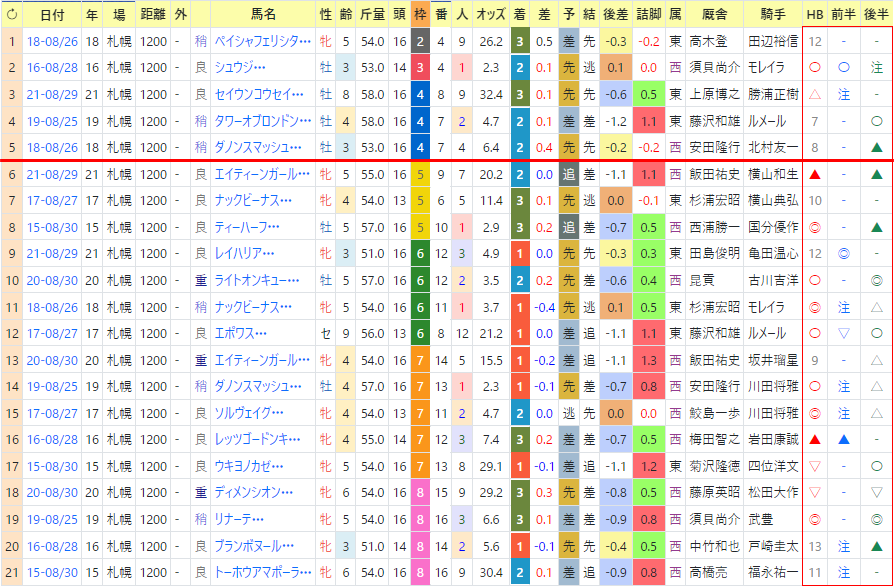Sort by the 騎手 column header
Image resolution: width=894 pixels, height=586 pixels.
(773, 15)
